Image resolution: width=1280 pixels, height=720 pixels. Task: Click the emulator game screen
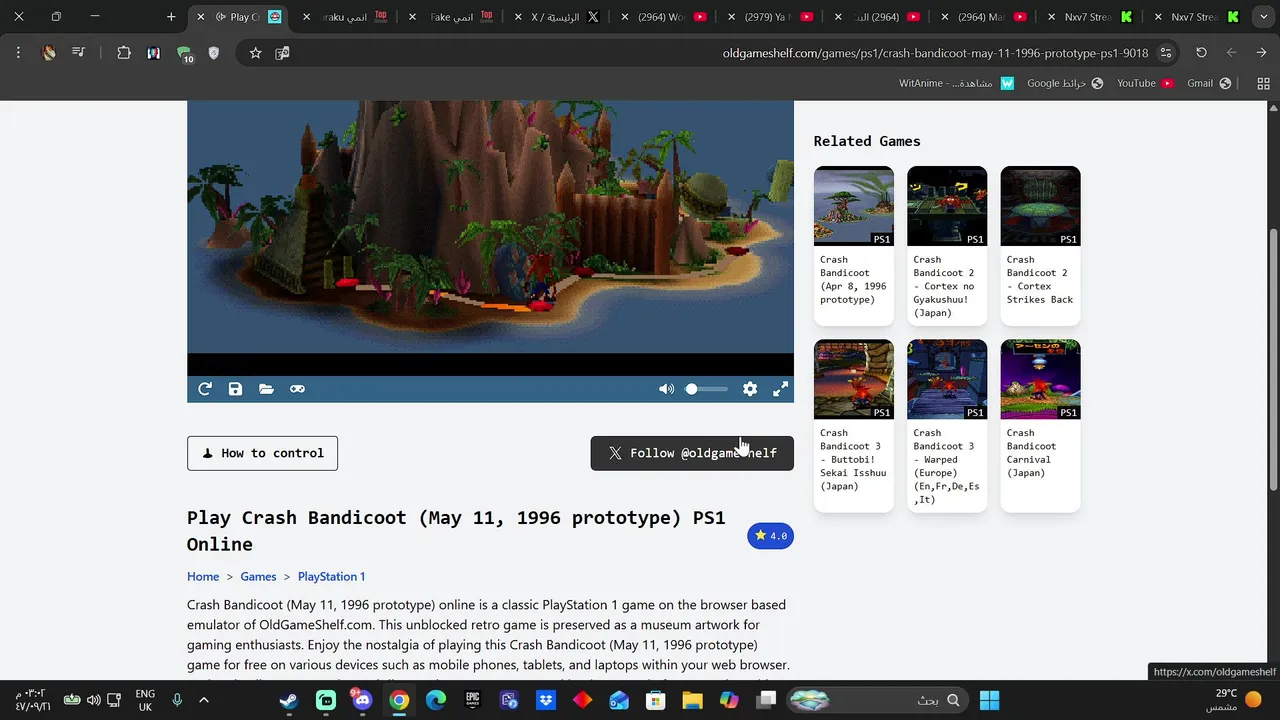click(490, 238)
